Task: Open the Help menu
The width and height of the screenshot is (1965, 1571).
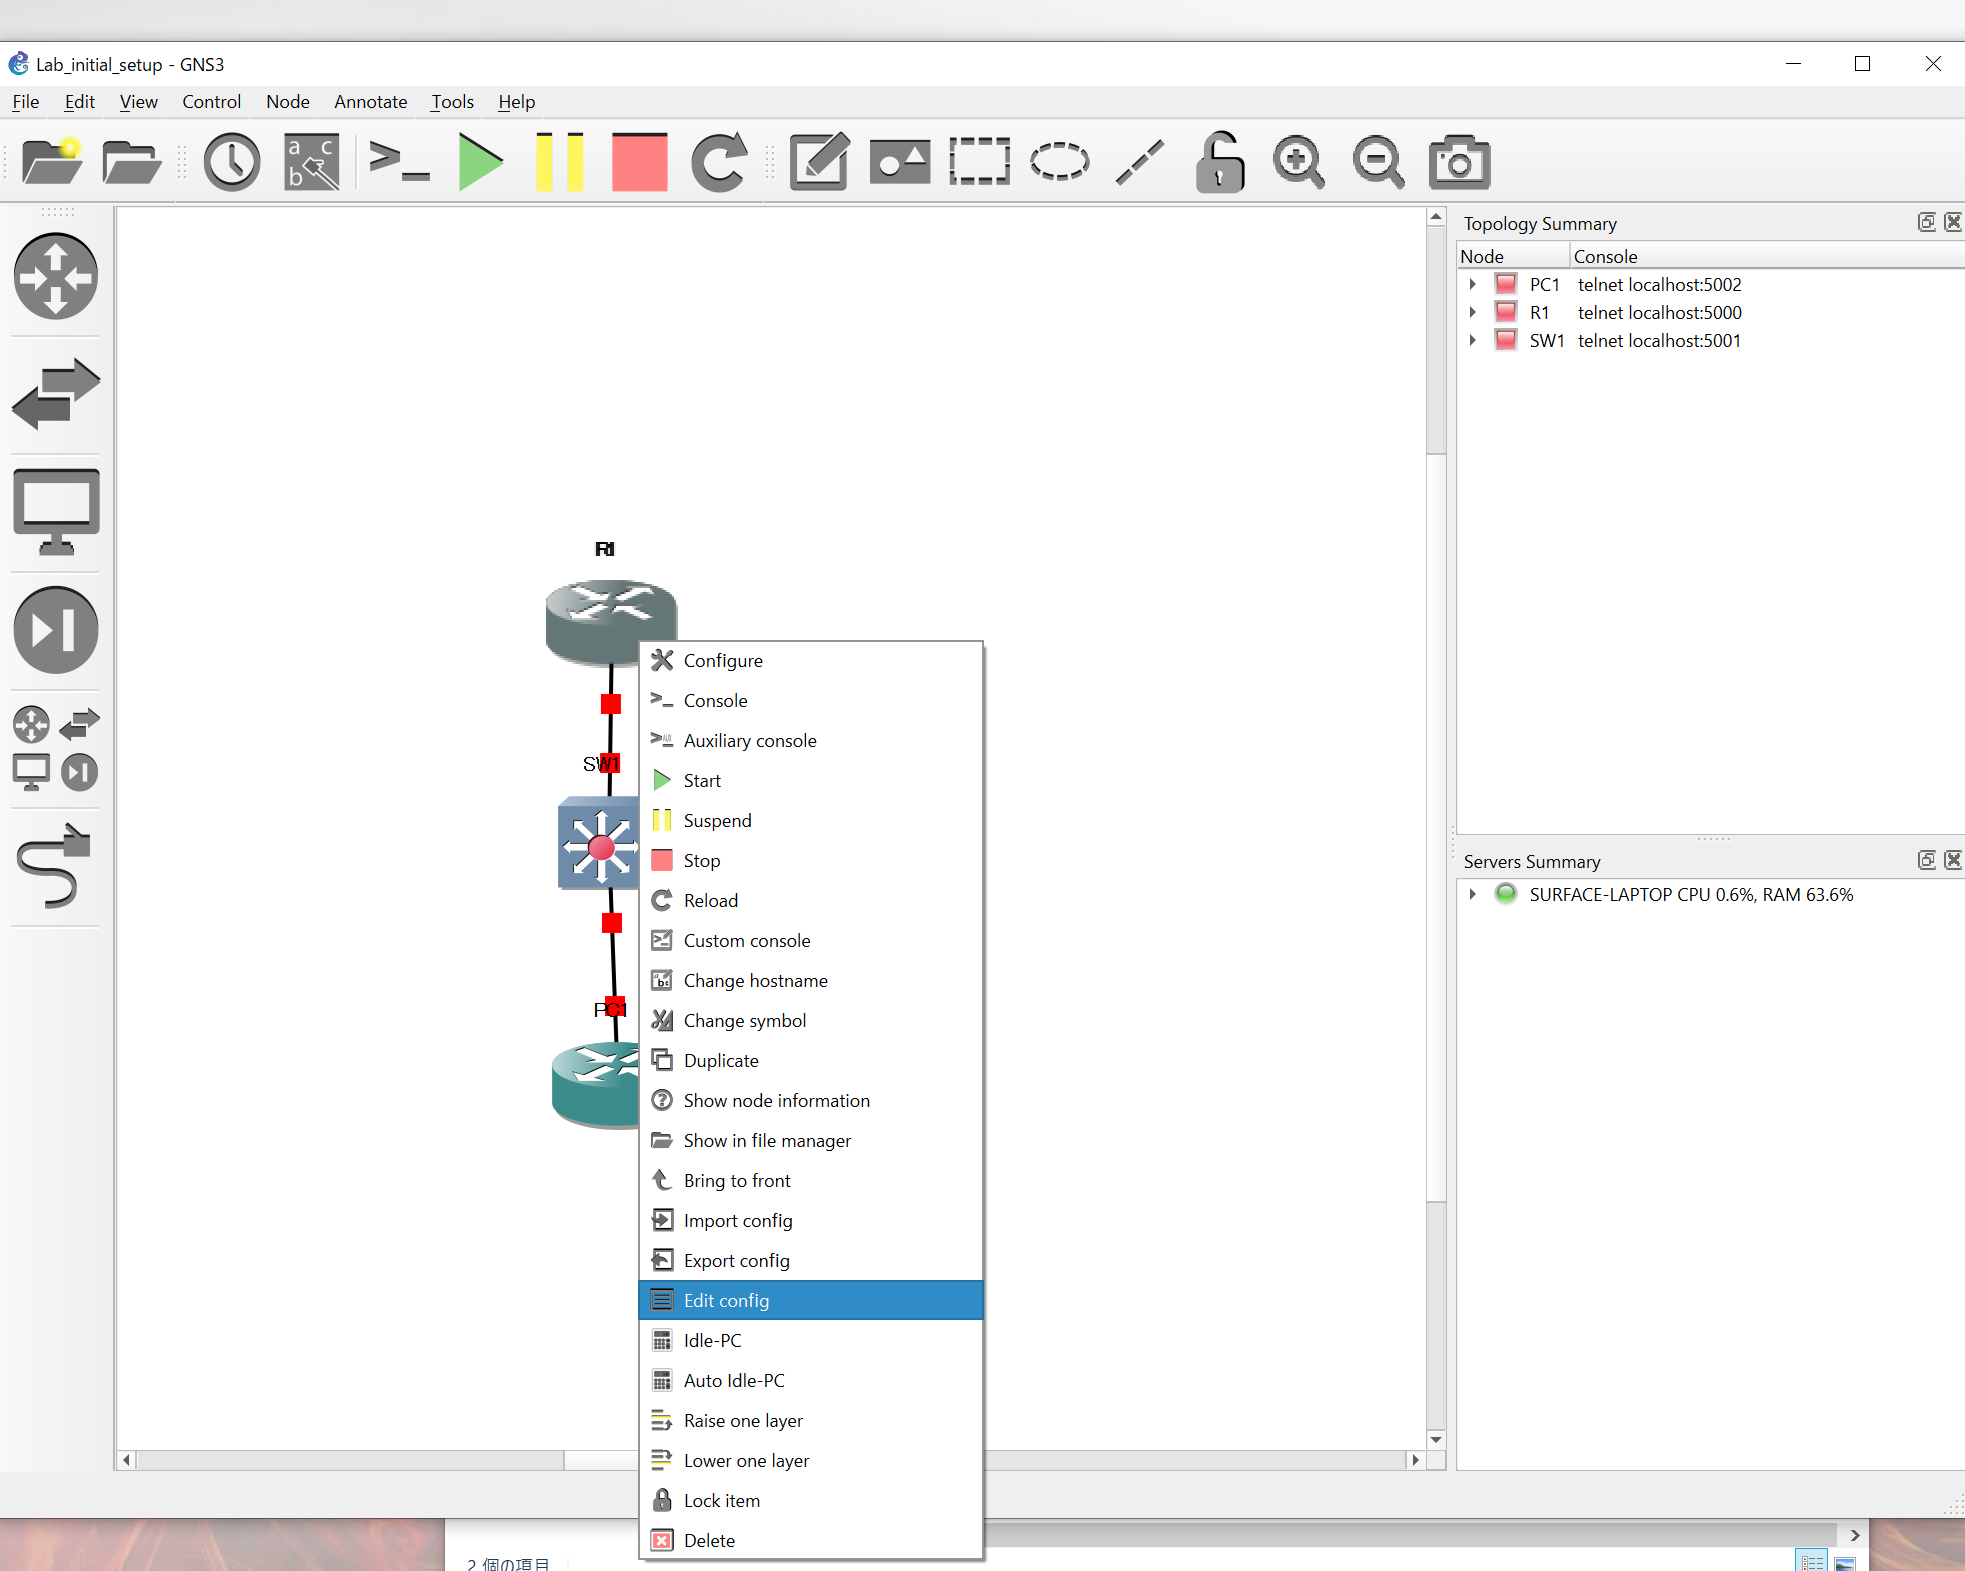Action: pos(517,101)
